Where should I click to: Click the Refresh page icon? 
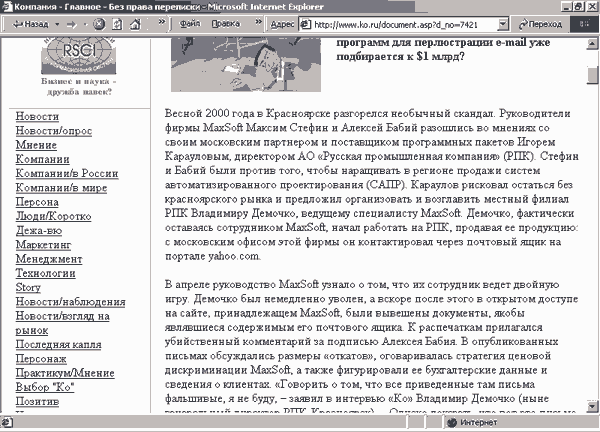(117, 24)
